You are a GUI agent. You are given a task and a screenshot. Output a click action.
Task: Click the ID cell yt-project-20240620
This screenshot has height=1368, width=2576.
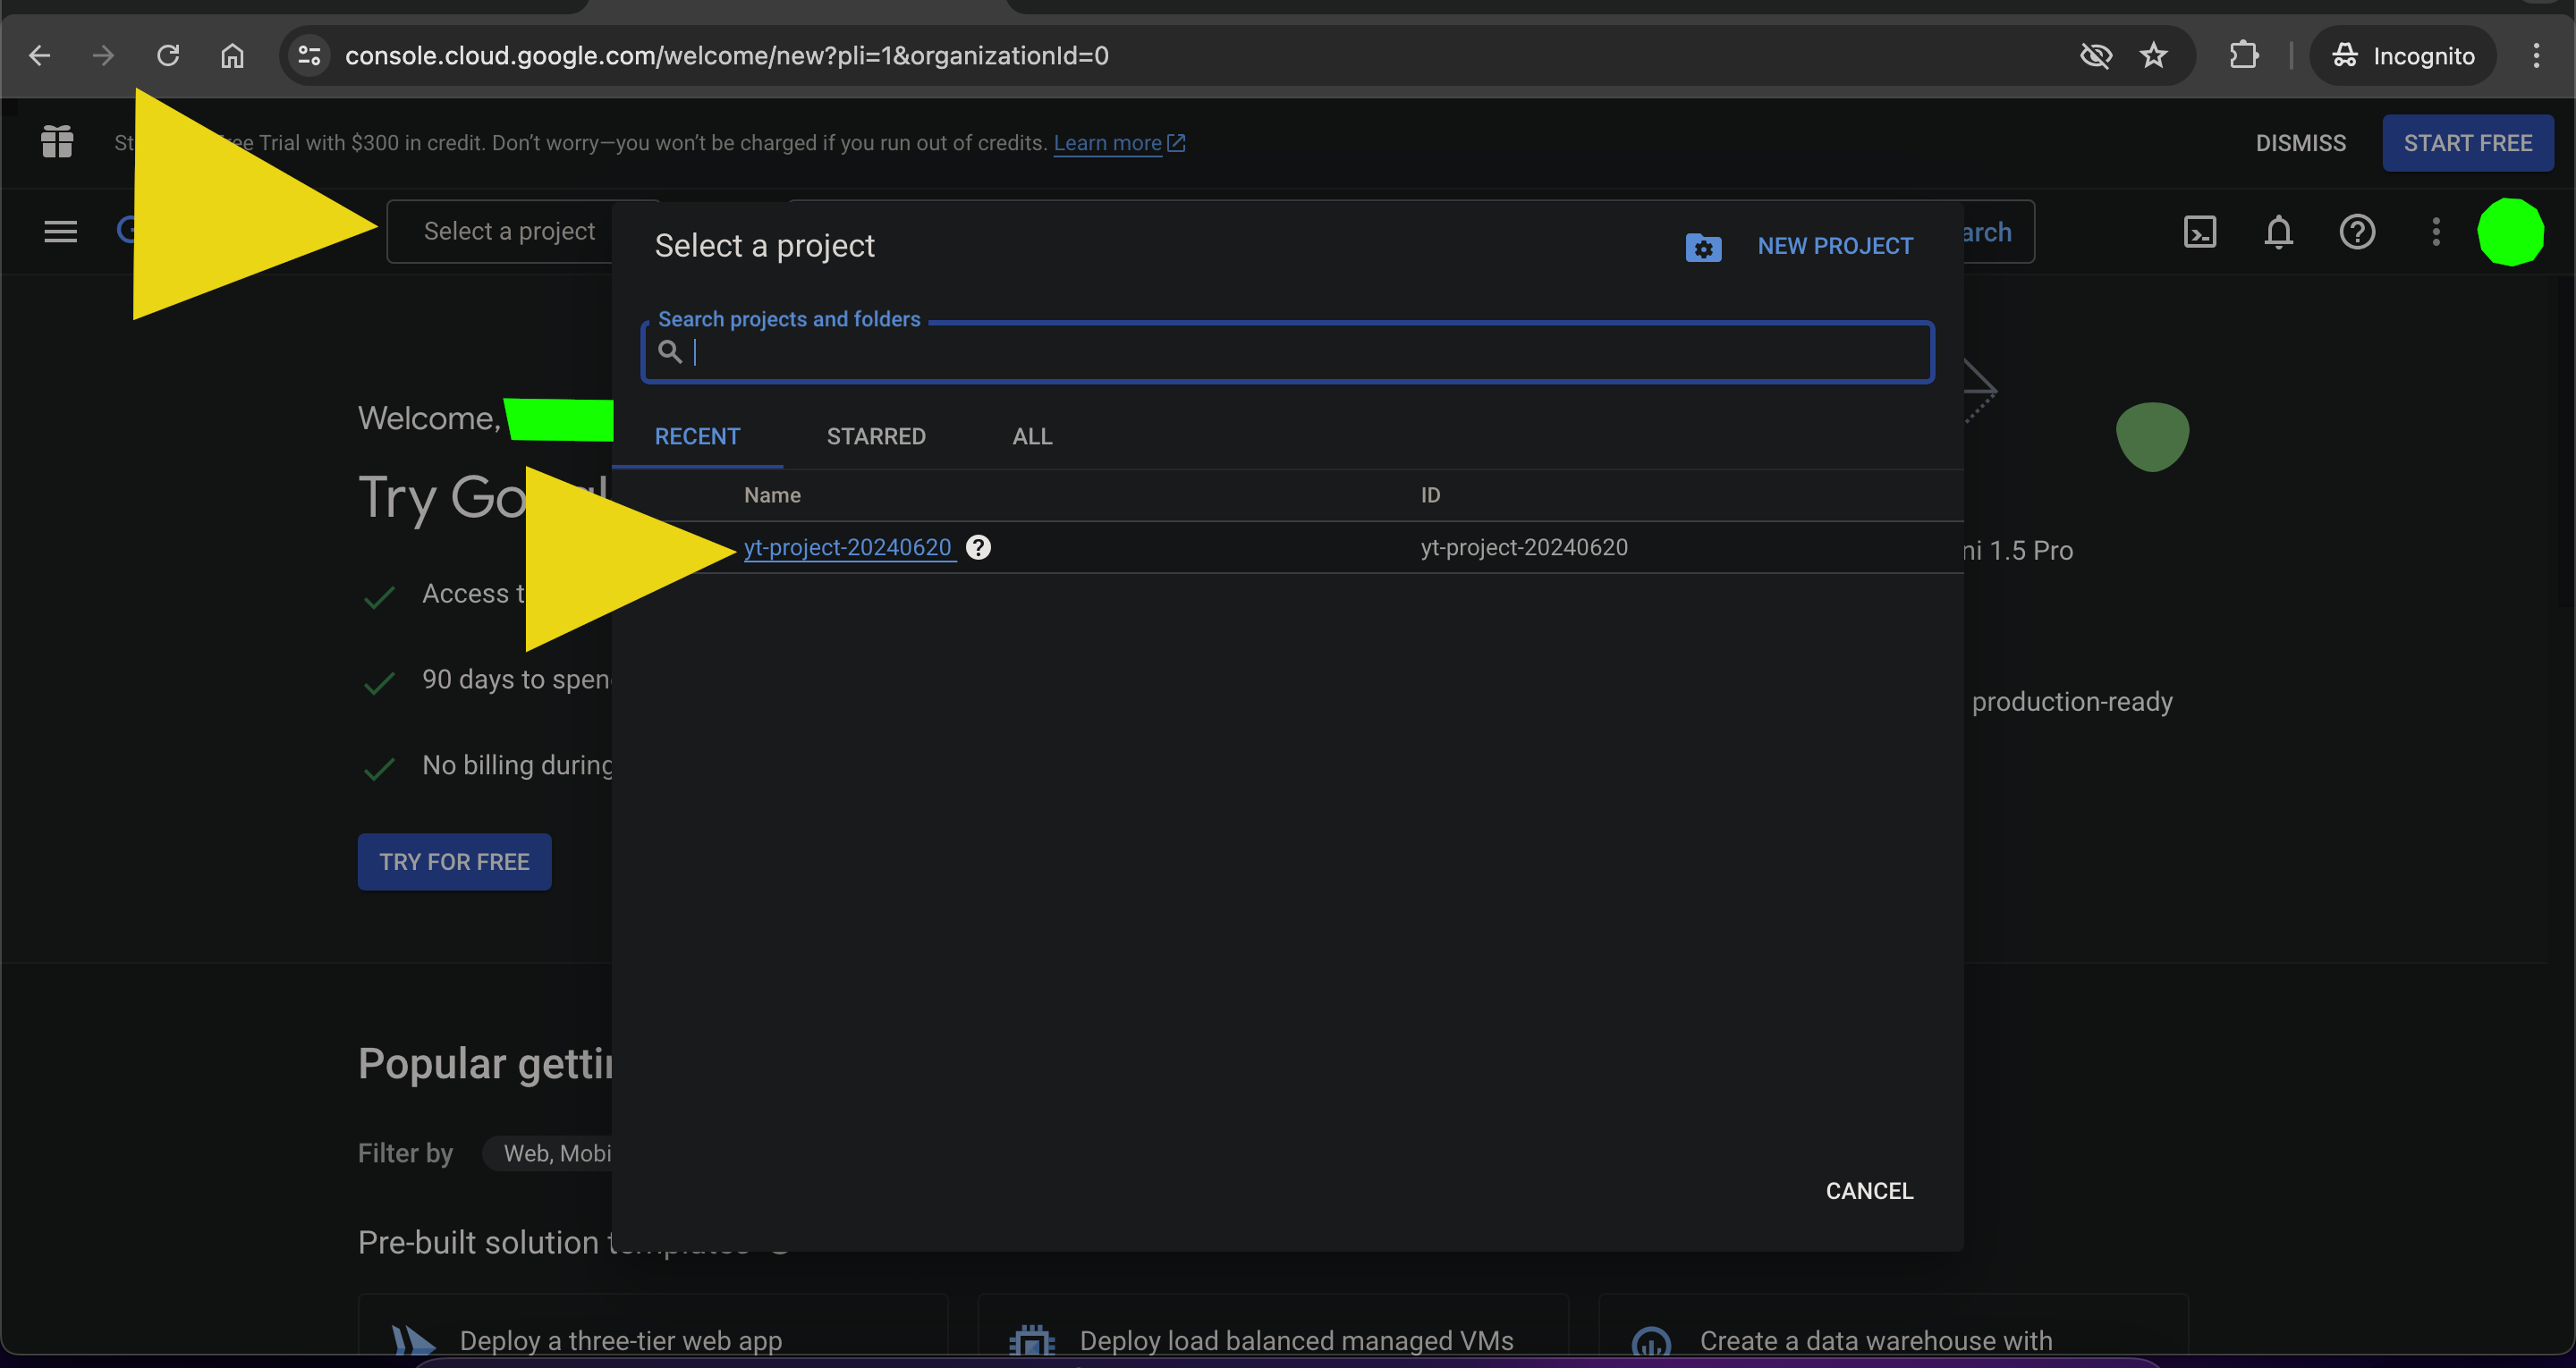click(1524, 548)
